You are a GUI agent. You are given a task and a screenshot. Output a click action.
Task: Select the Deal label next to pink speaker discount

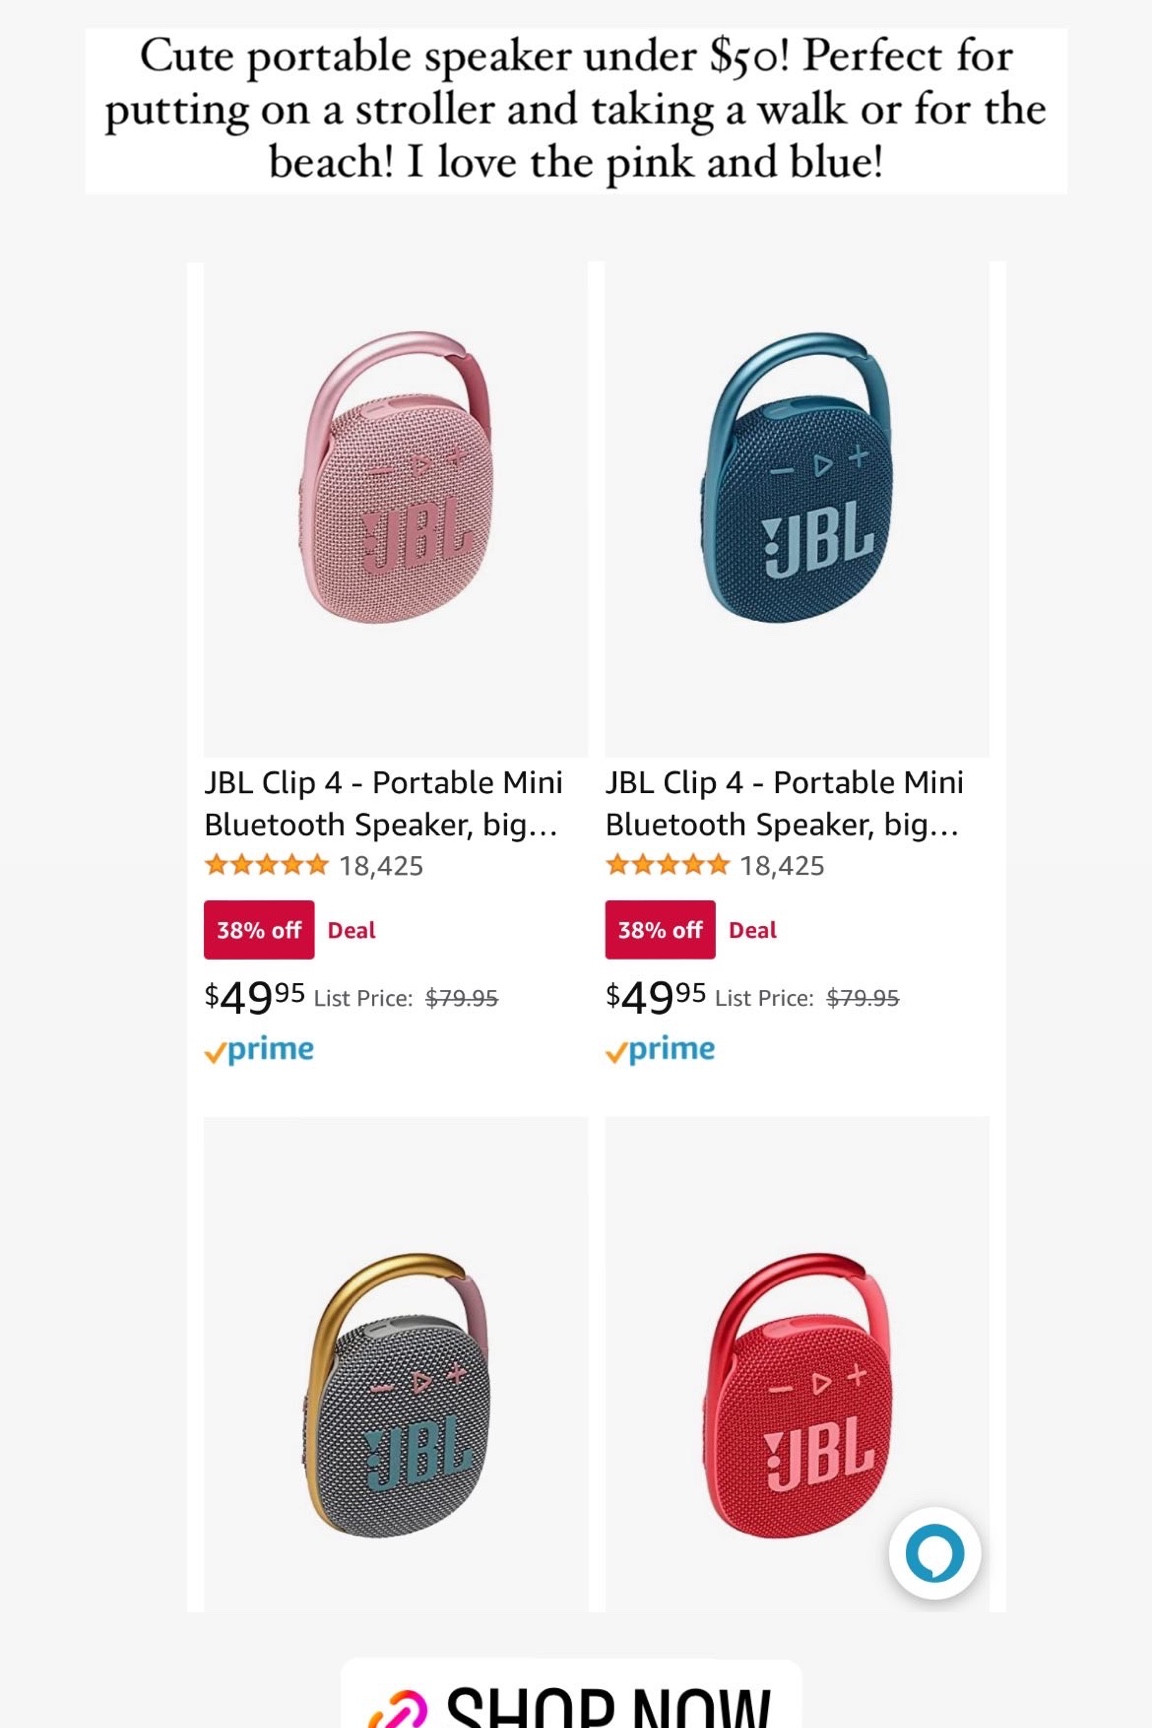tap(349, 929)
